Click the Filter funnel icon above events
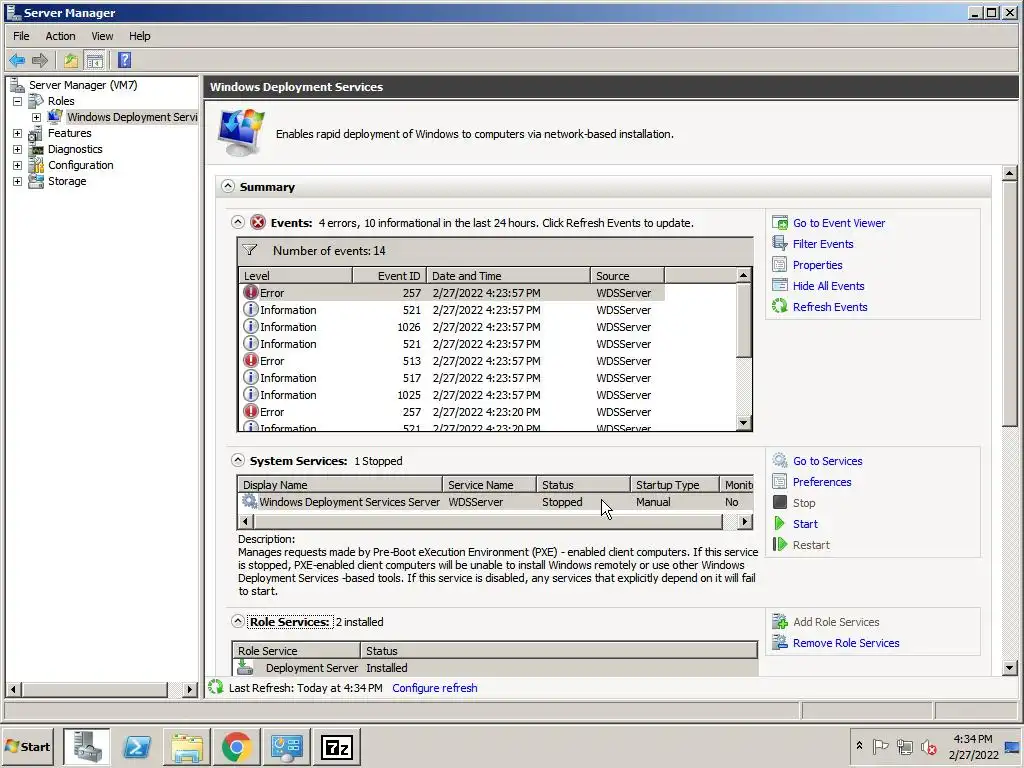This screenshot has width=1024, height=768. [x=249, y=250]
